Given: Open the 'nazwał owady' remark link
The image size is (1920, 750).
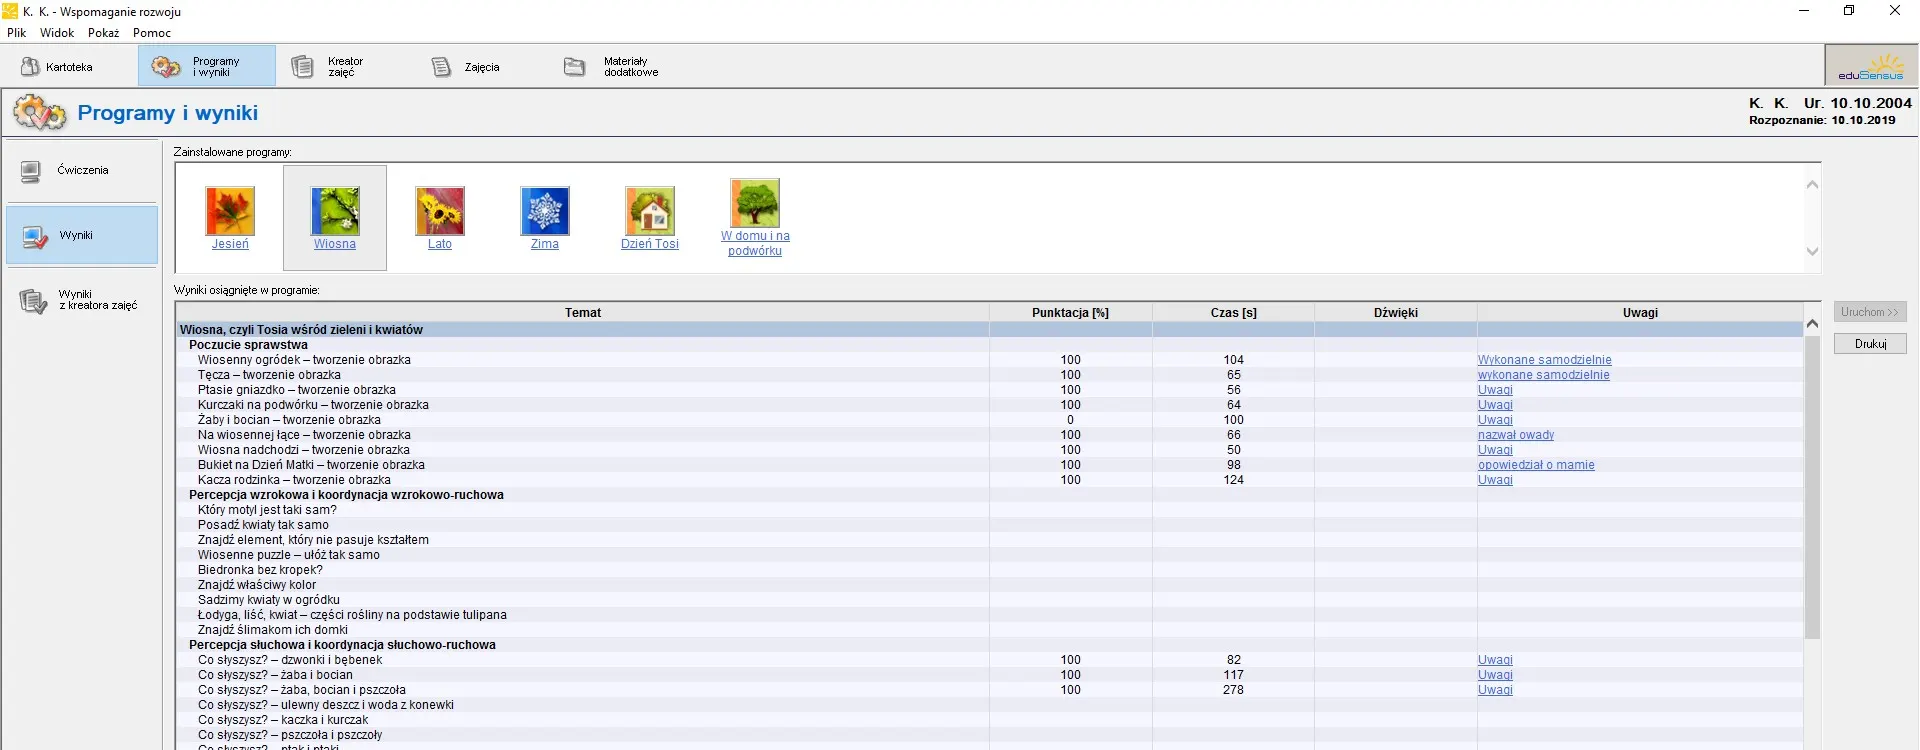Looking at the screenshot, I should (x=1516, y=435).
